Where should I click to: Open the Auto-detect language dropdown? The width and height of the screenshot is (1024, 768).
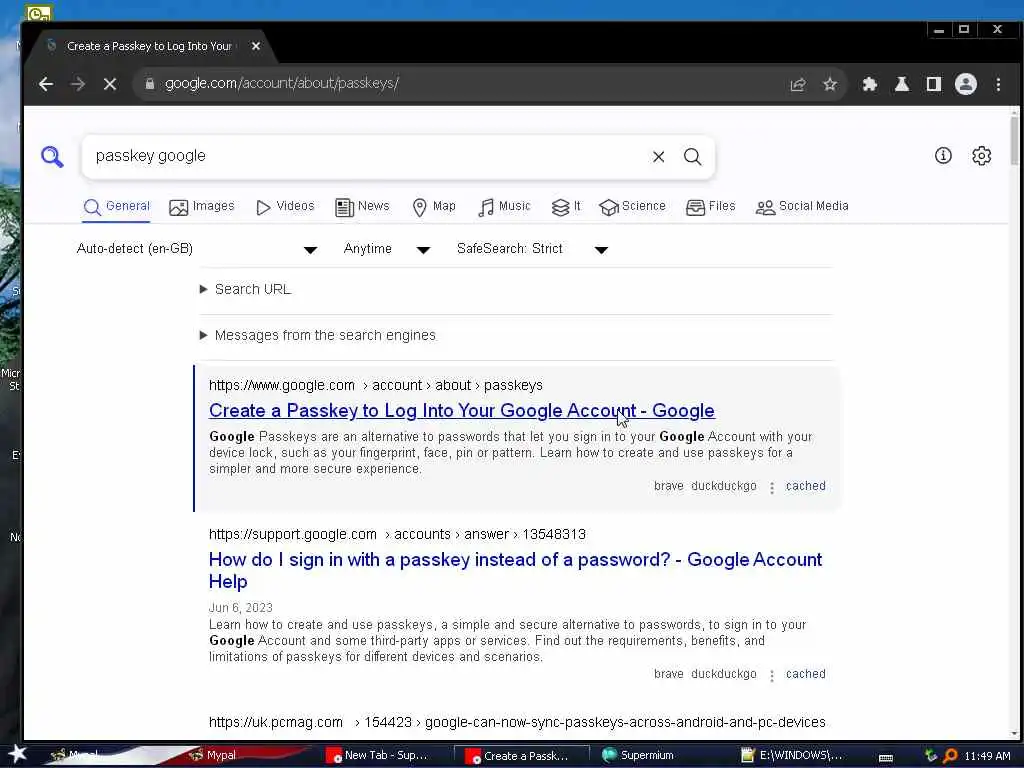197,249
